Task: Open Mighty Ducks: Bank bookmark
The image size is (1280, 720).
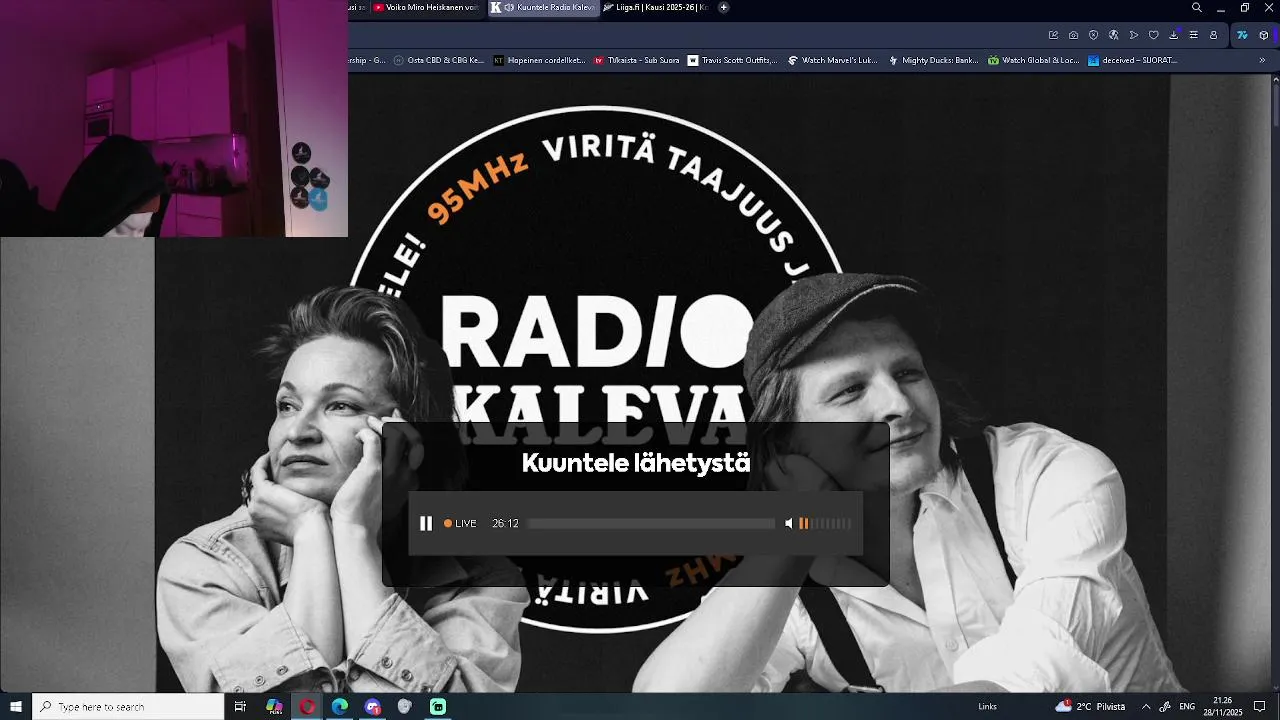Action: [x=933, y=60]
